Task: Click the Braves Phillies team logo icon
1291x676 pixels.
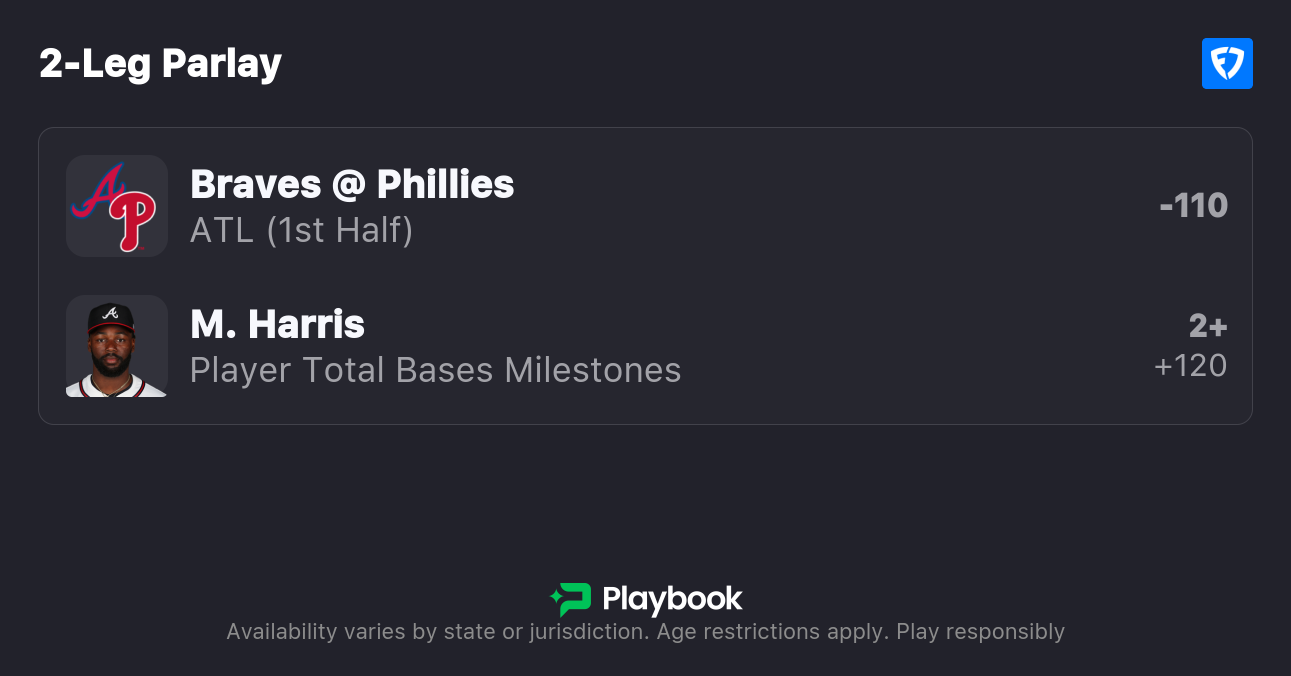Action: coord(116,206)
